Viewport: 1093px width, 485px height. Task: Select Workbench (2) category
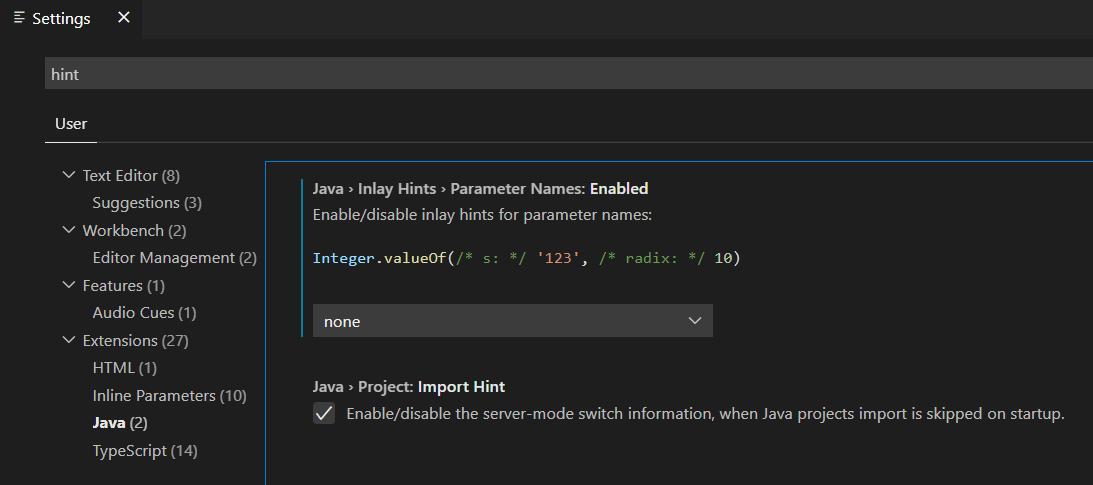135,231
